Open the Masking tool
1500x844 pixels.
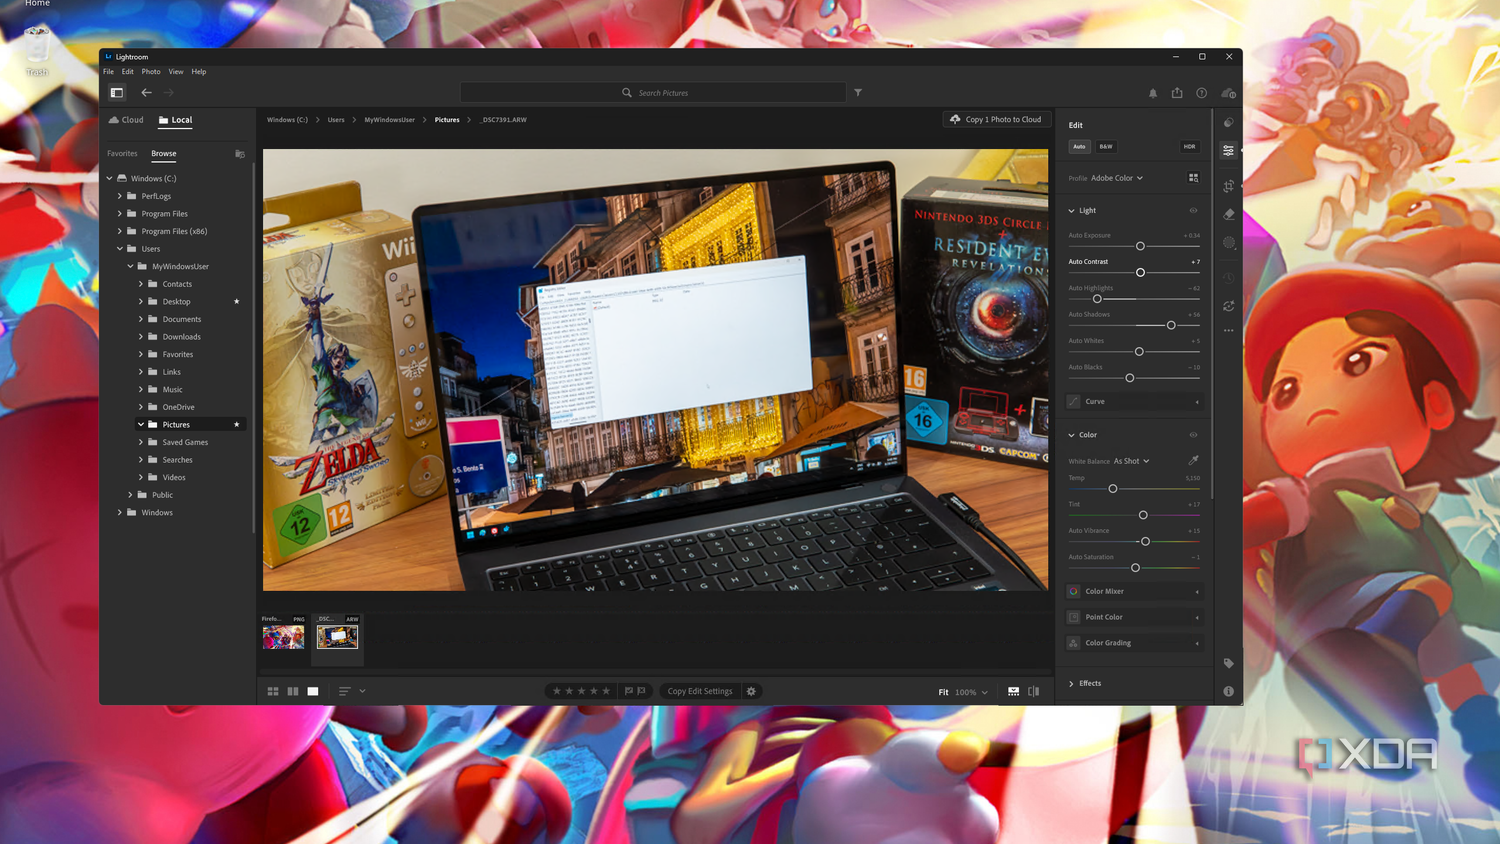pos(1229,242)
